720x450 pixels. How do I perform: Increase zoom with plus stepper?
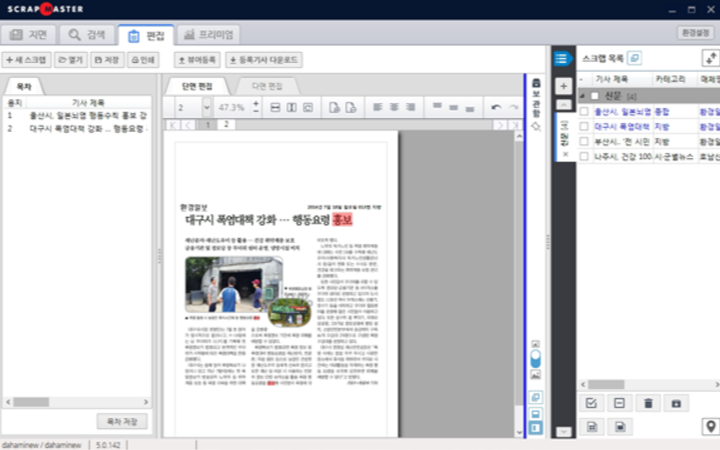(256, 103)
